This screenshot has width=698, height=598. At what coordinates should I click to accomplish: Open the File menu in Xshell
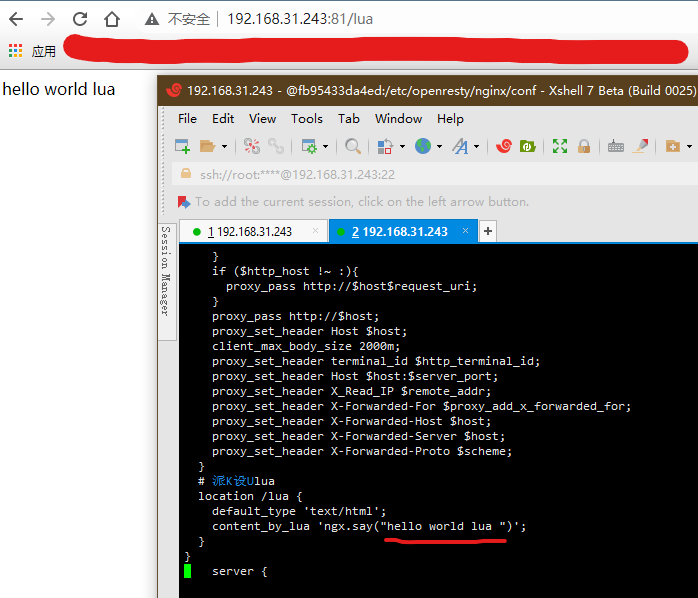187,119
